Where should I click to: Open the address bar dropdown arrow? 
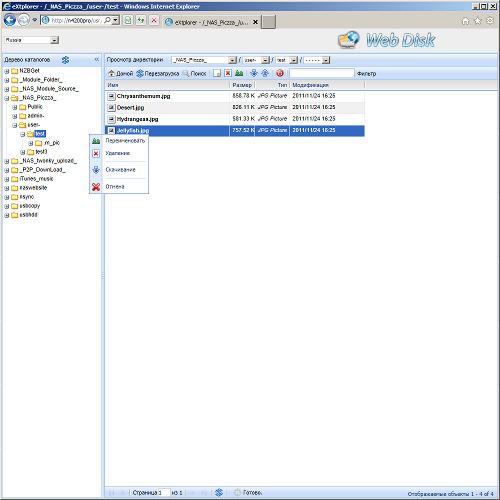(x=115, y=20)
